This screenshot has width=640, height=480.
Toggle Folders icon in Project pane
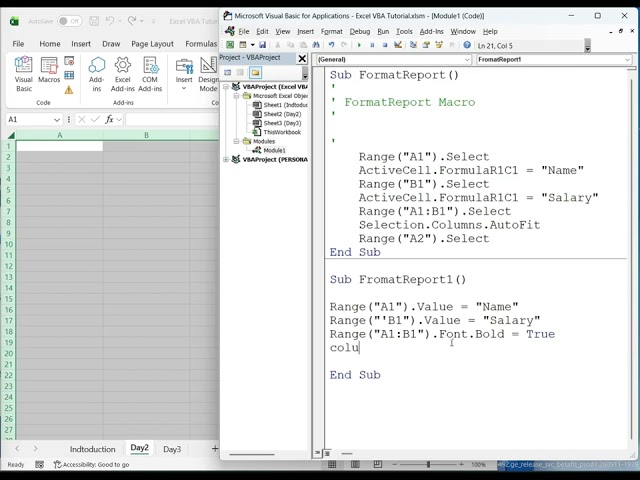coord(255,73)
